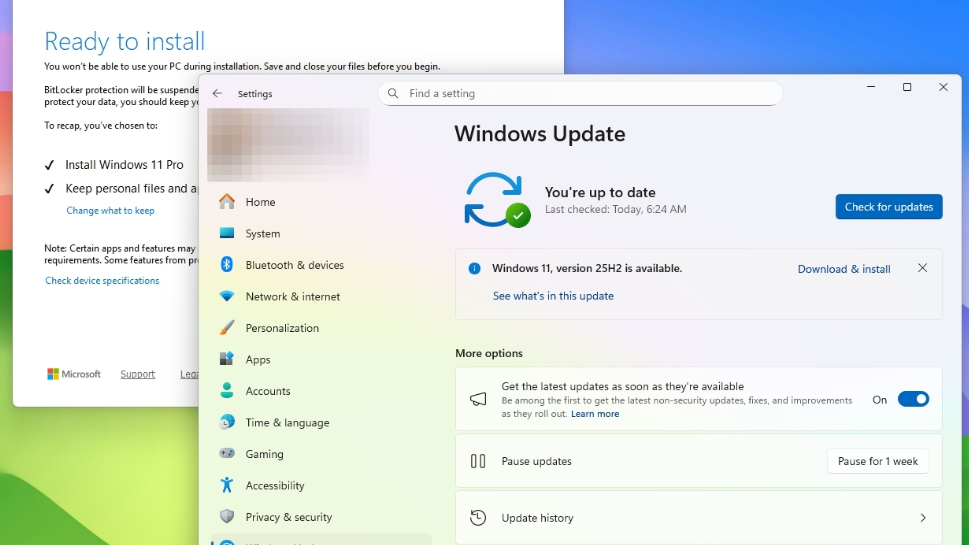Expand Update history chevron
The image size is (969, 545).
[x=922, y=518]
